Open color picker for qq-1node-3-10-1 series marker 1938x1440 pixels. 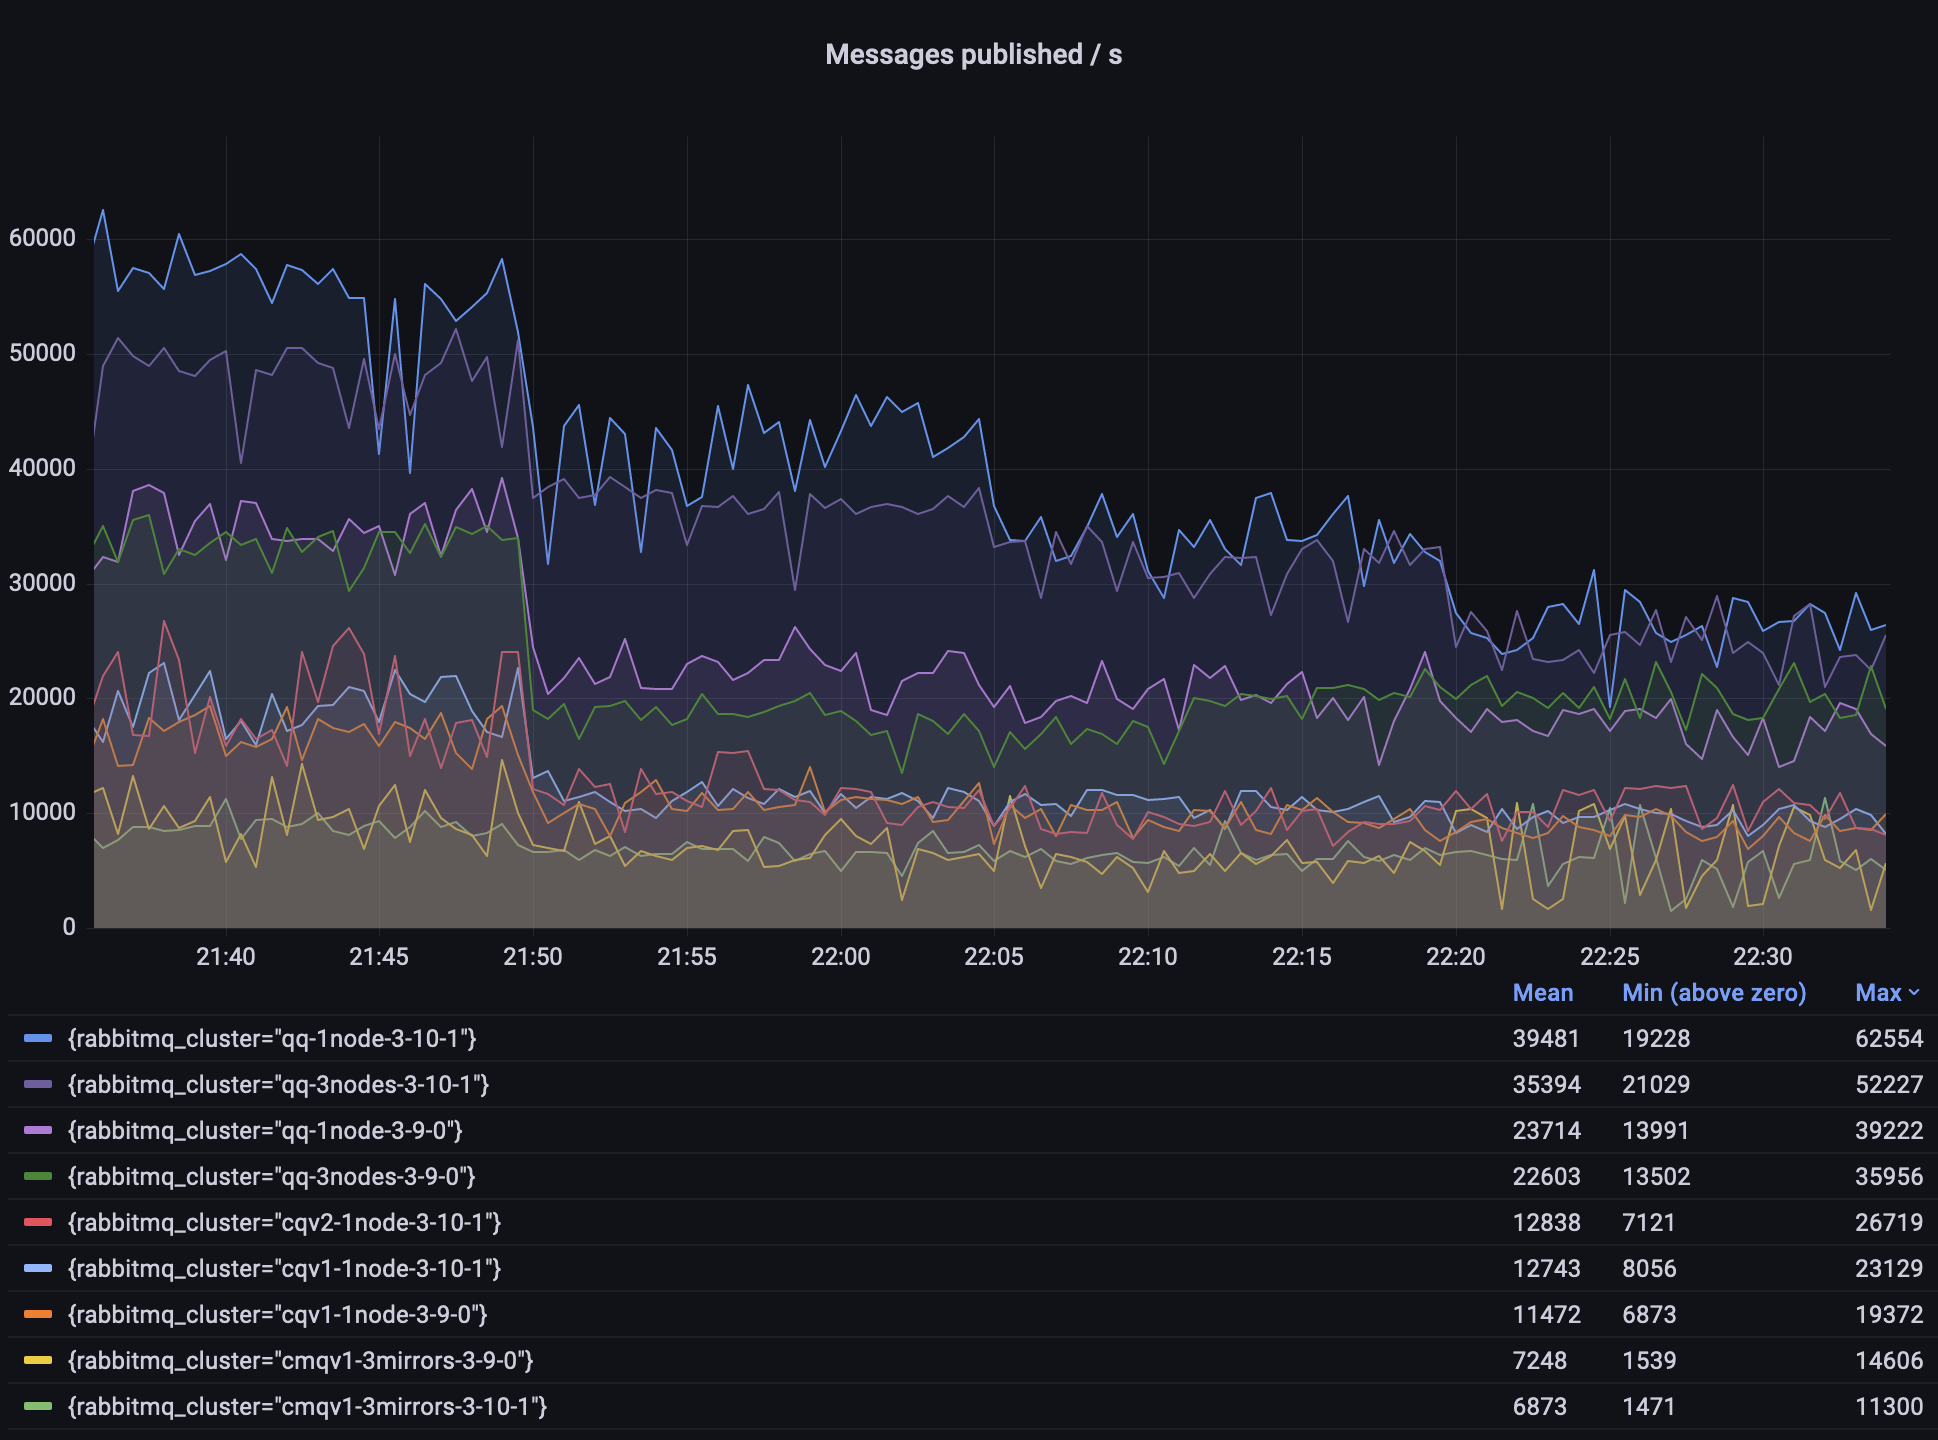pyautogui.click(x=37, y=1039)
